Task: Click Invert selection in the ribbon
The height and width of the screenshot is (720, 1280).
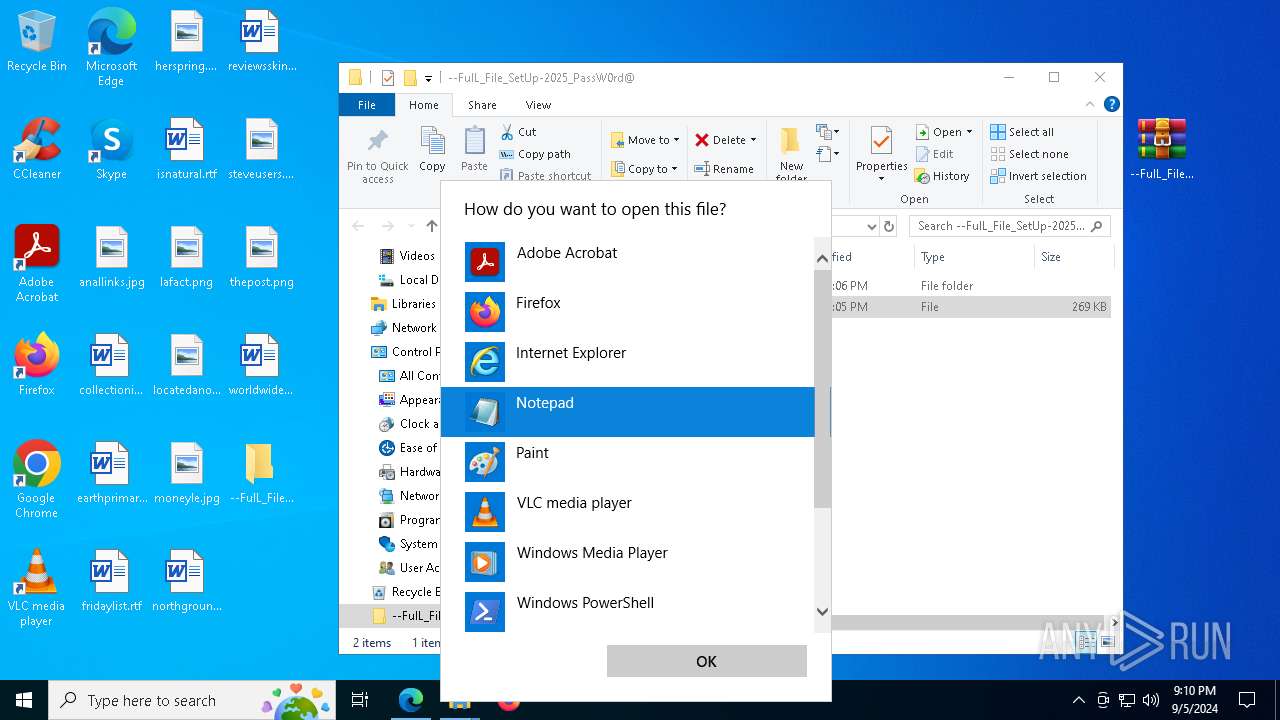Action: coord(1038,176)
